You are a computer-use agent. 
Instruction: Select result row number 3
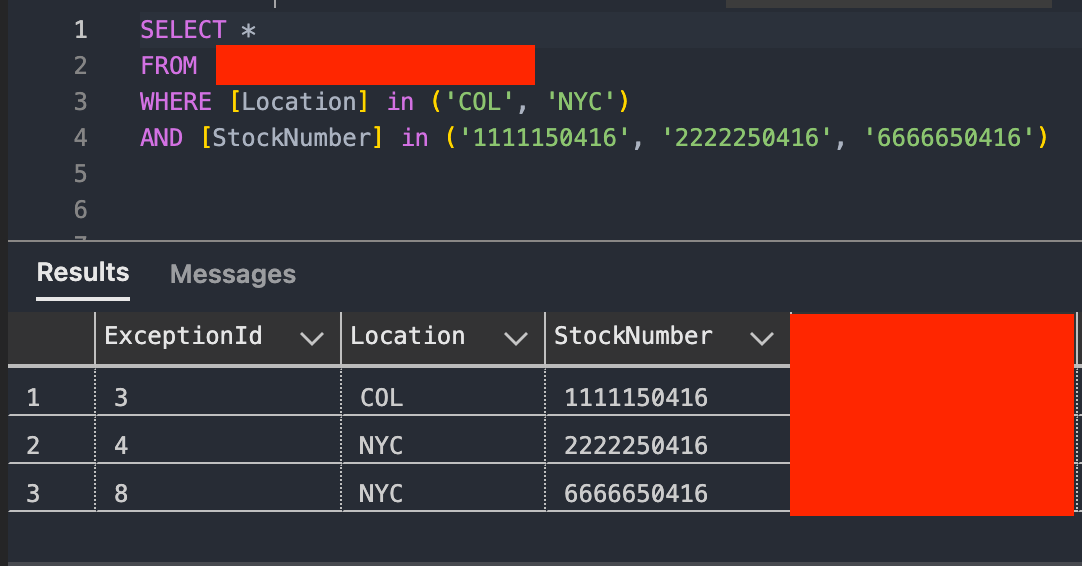(33, 494)
